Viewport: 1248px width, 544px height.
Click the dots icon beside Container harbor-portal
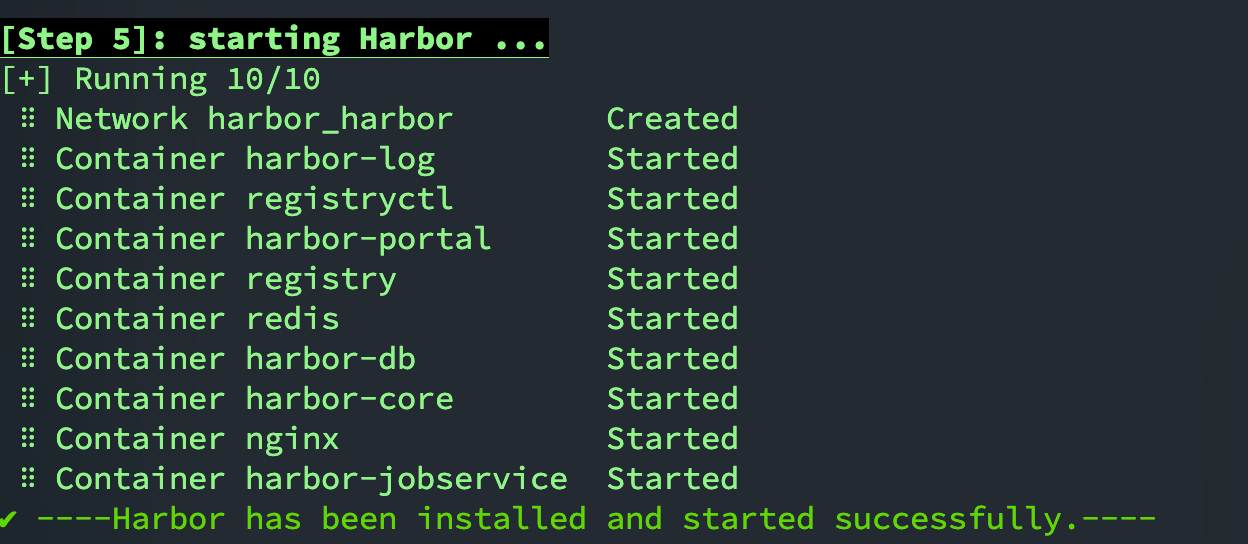click(x=29, y=239)
